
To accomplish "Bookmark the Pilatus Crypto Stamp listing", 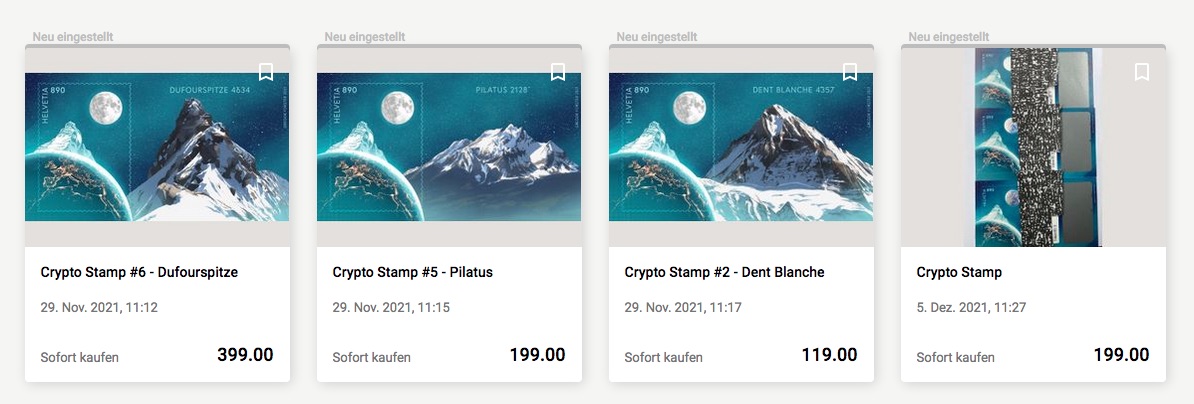I will pyautogui.click(x=558, y=72).
